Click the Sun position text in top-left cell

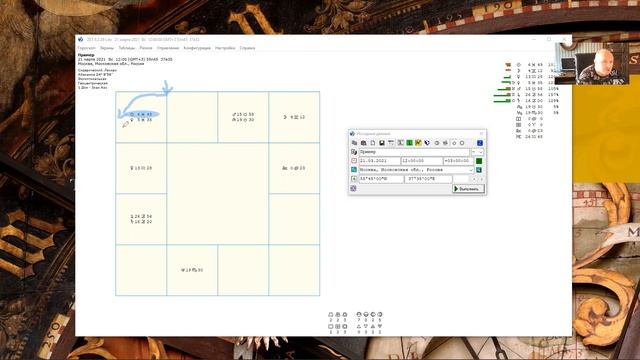[141, 114]
